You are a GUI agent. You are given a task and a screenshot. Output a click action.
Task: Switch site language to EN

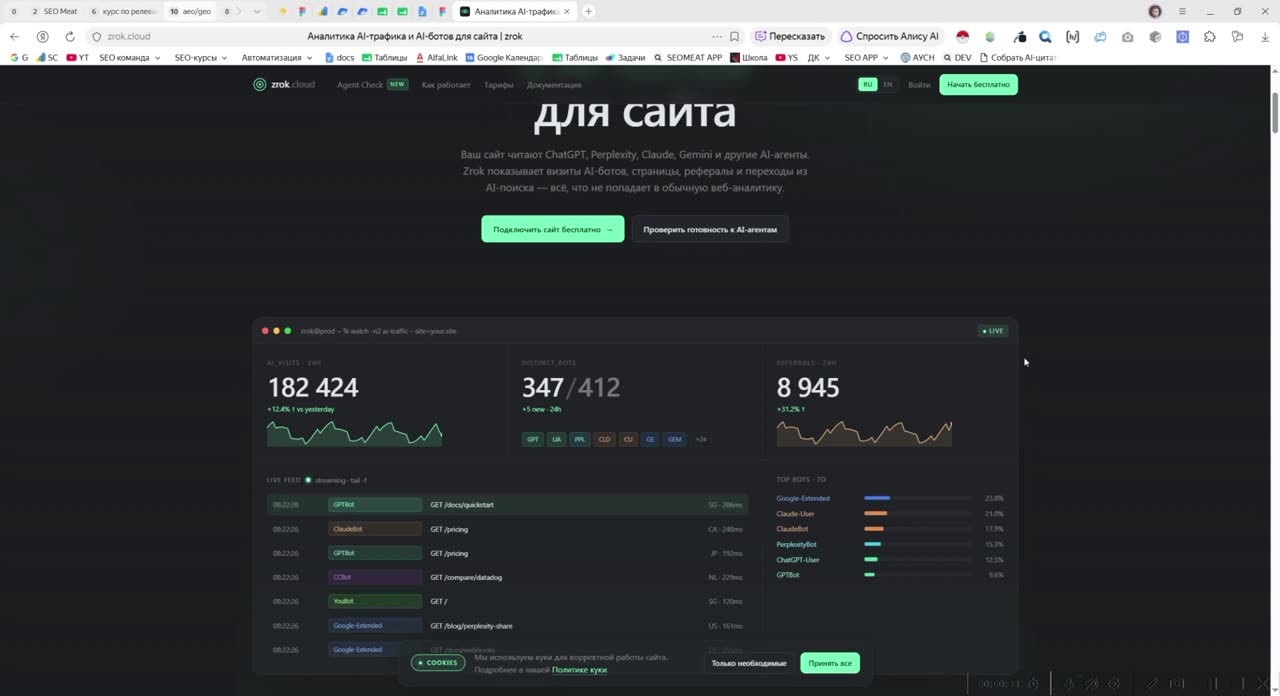tap(887, 85)
